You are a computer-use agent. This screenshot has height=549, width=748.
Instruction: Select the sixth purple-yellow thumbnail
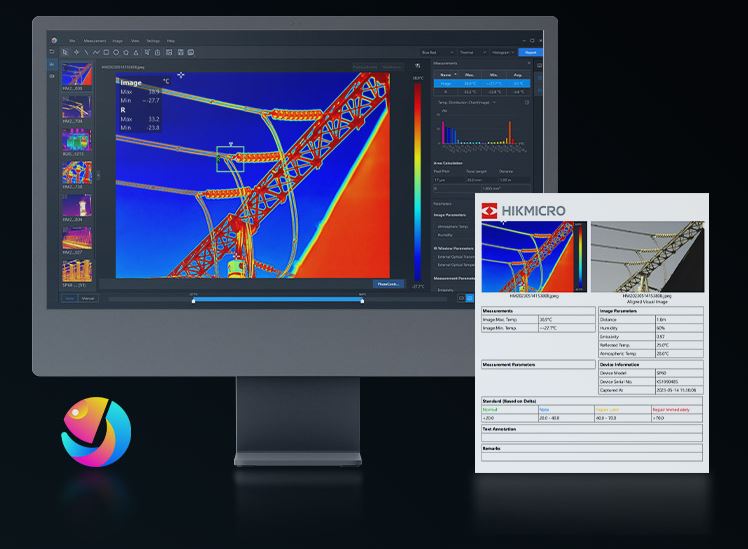pos(77,238)
